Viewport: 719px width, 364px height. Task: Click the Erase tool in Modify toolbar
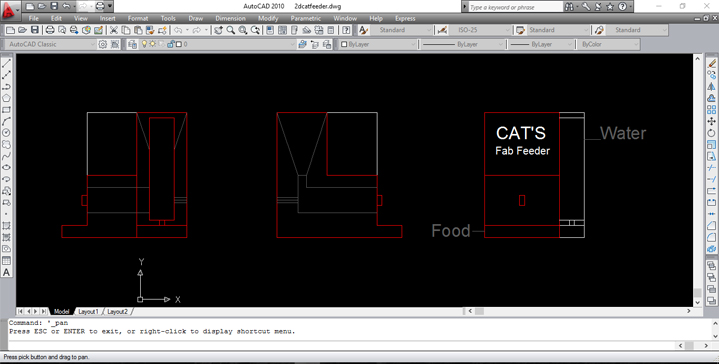tap(711, 63)
